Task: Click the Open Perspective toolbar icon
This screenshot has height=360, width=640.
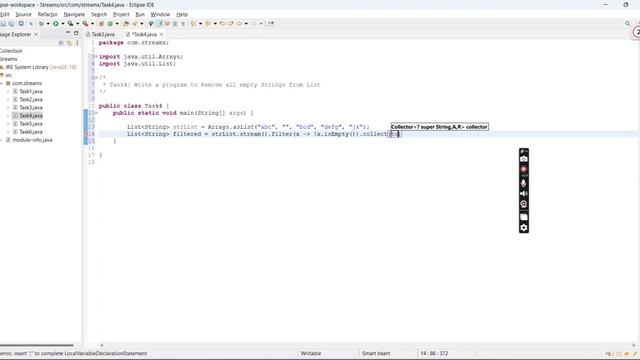Action: pyautogui.click(x=271, y=24)
